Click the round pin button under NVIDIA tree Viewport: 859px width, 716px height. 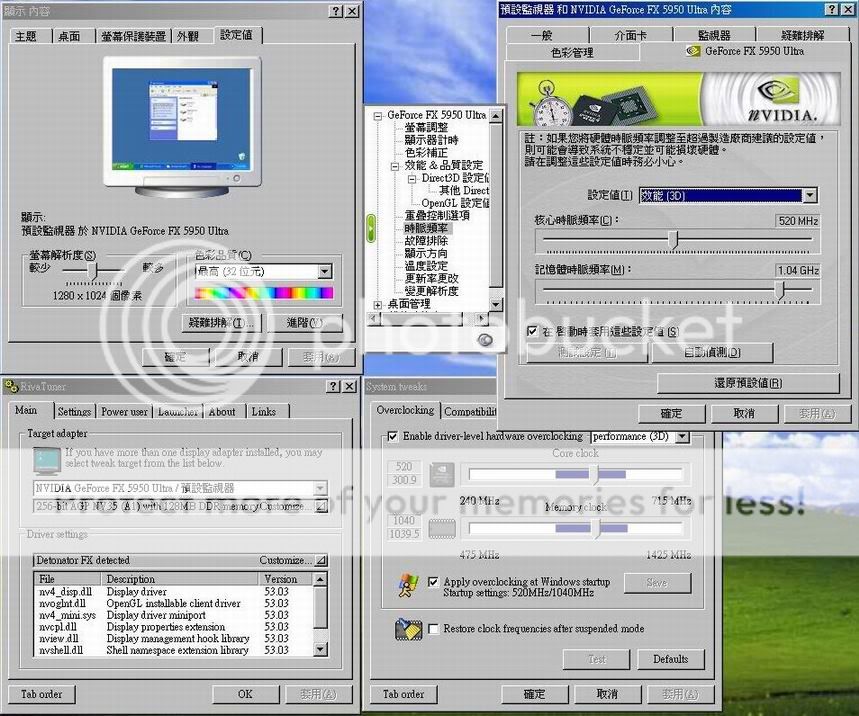(486, 339)
